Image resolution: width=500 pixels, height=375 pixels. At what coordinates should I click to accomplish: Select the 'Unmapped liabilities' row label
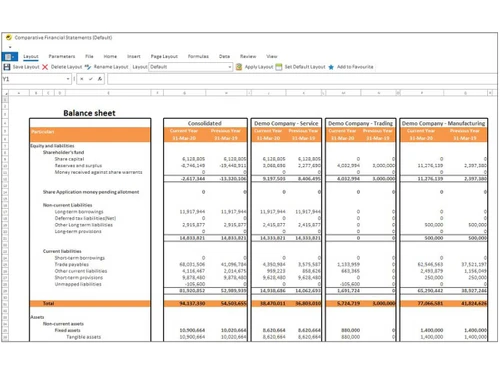(78, 284)
